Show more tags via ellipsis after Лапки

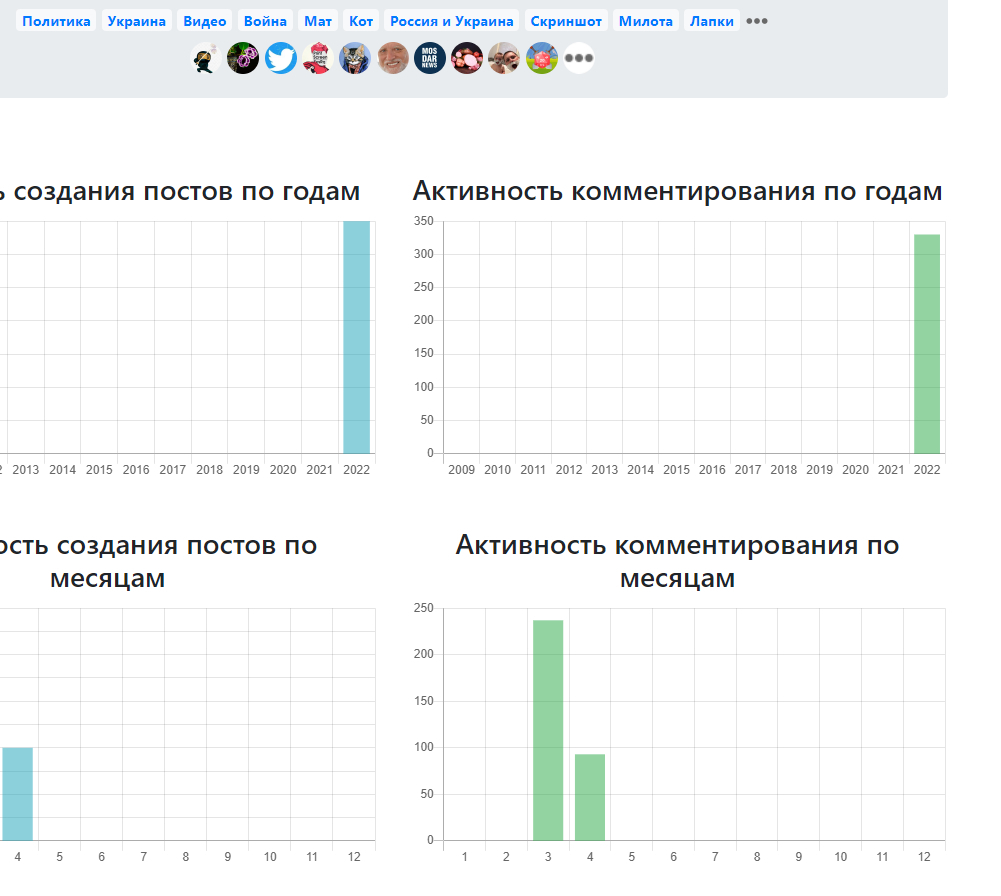click(x=757, y=21)
